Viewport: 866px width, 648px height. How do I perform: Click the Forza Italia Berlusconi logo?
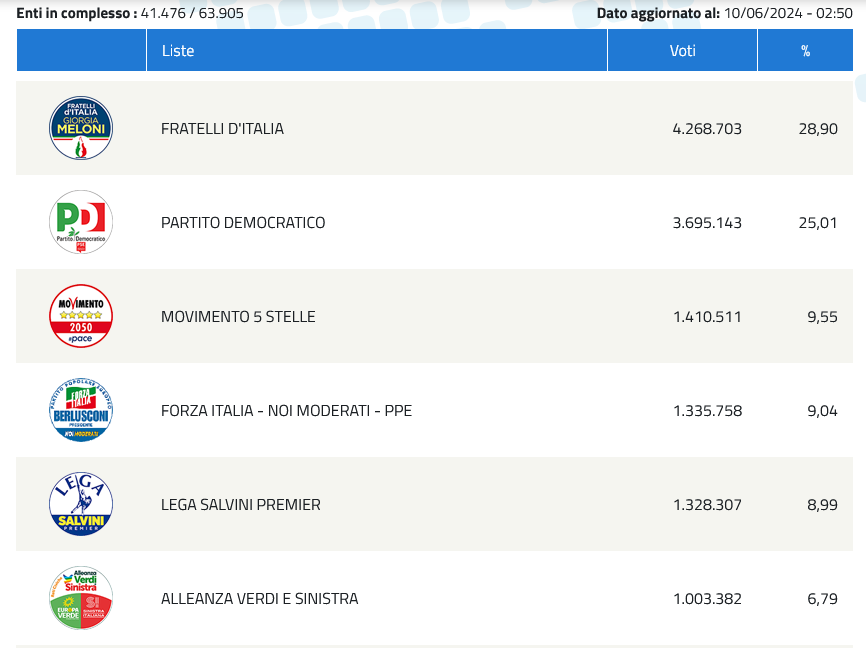click(x=81, y=410)
